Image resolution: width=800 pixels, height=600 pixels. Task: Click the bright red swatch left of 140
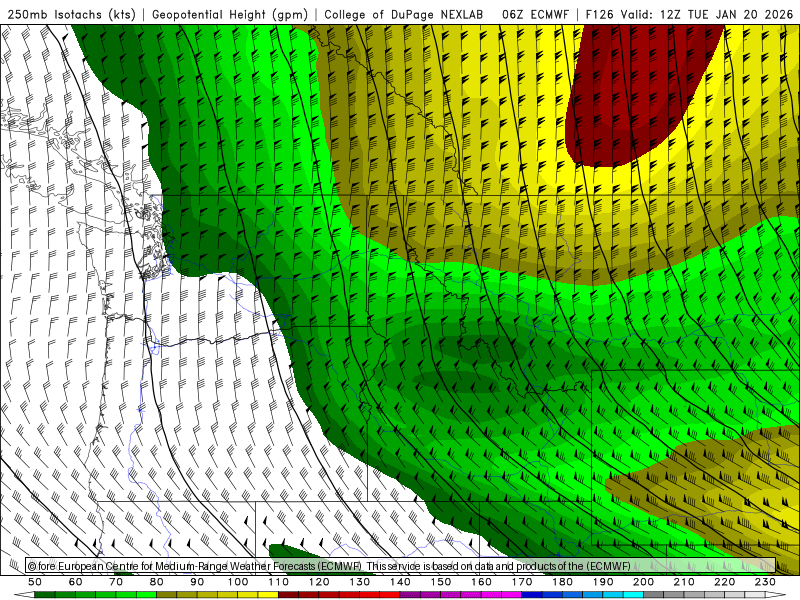point(390,595)
